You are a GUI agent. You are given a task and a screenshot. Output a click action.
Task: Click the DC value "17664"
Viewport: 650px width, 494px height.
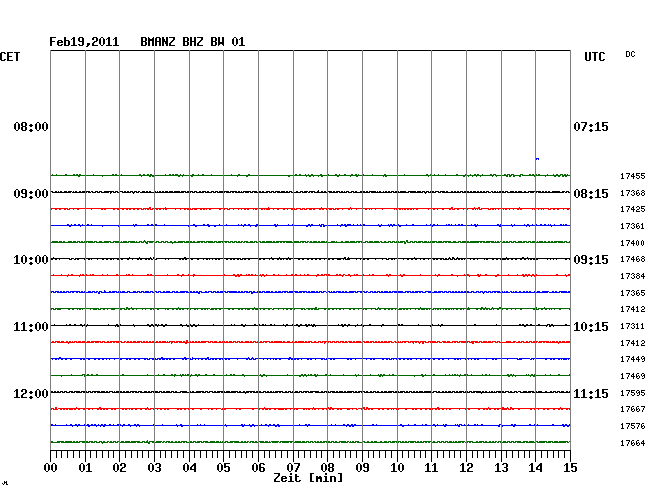[x=633, y=443]
